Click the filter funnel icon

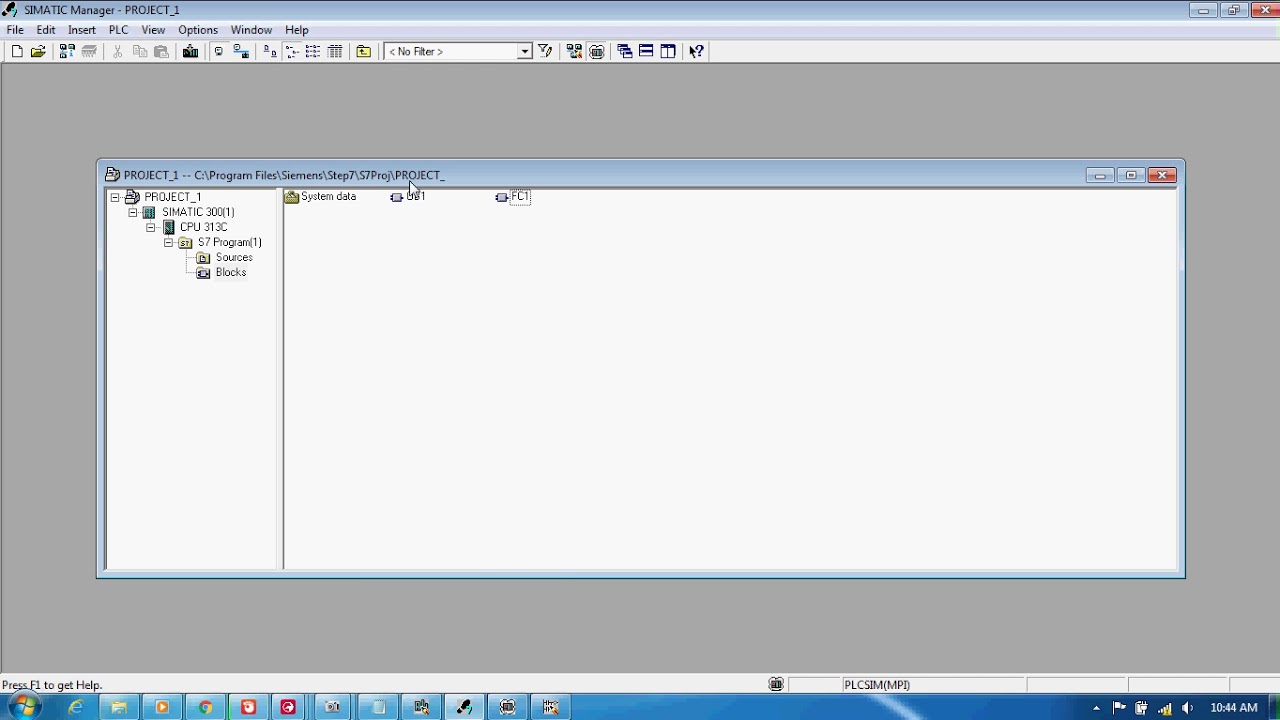(545, 51)
